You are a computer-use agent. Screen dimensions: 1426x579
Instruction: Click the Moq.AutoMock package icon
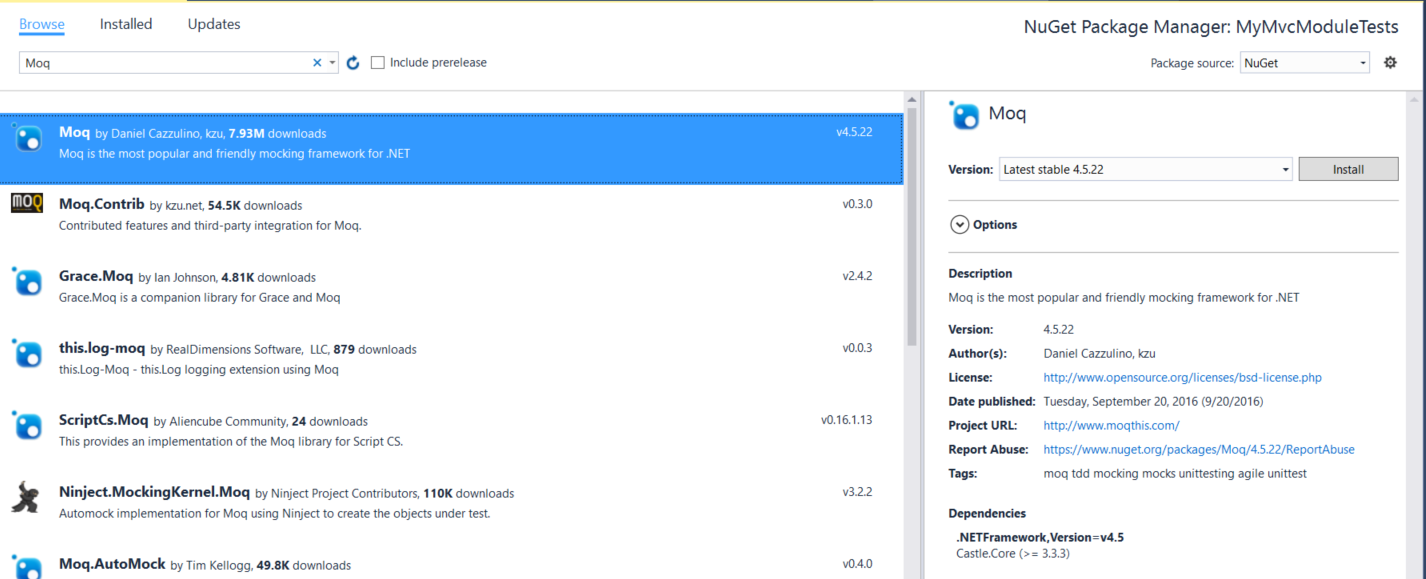(x=27, y=567)
